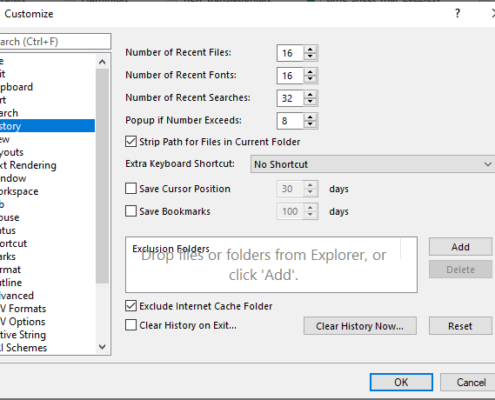Increase Number of Recent Searches value
Viewport: 495px width, 400px height.
pos(310,95)
